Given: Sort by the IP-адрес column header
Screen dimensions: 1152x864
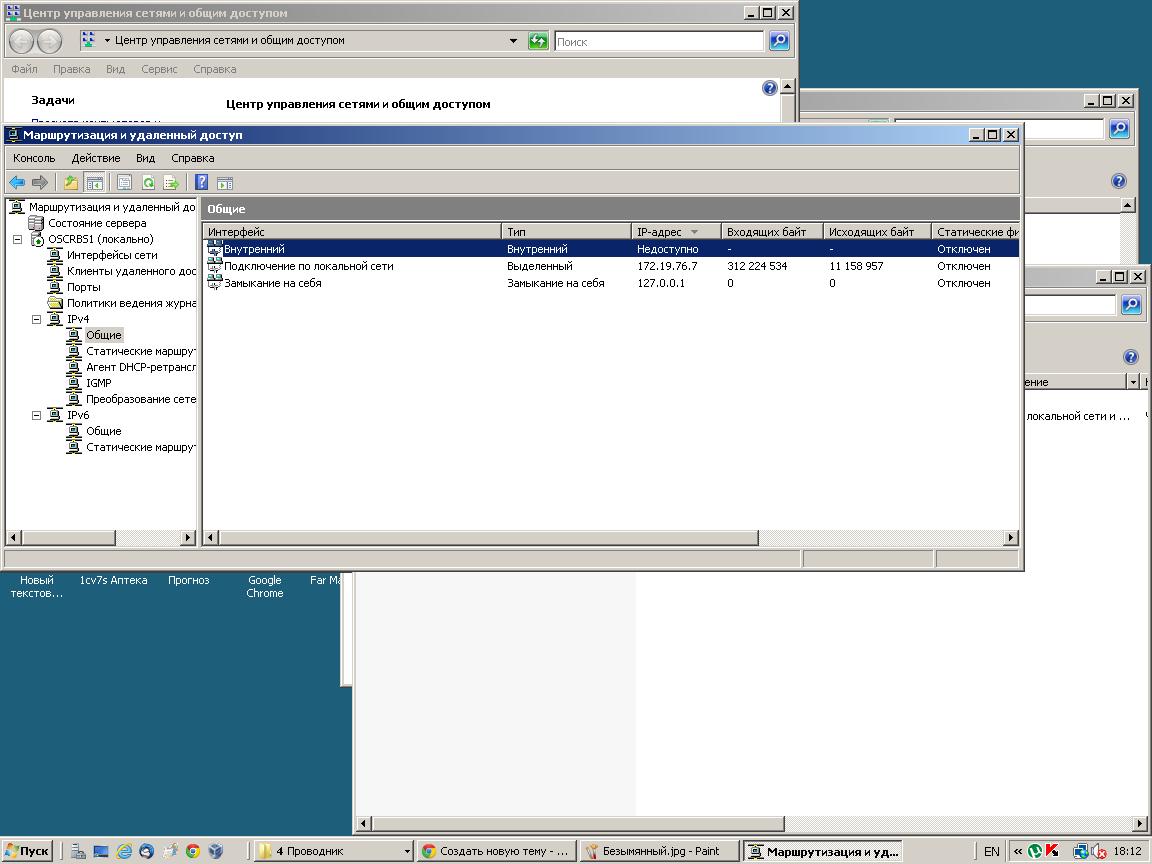Looking at the screenshot, I should [x=659, y=232].
